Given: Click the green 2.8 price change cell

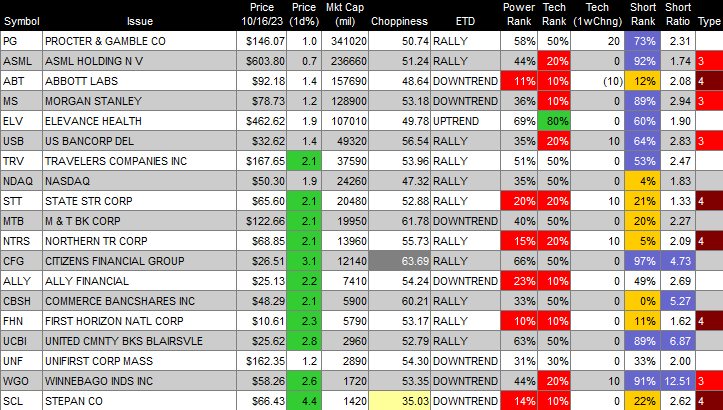Looking at the screenshot, I should coord(304,341).
